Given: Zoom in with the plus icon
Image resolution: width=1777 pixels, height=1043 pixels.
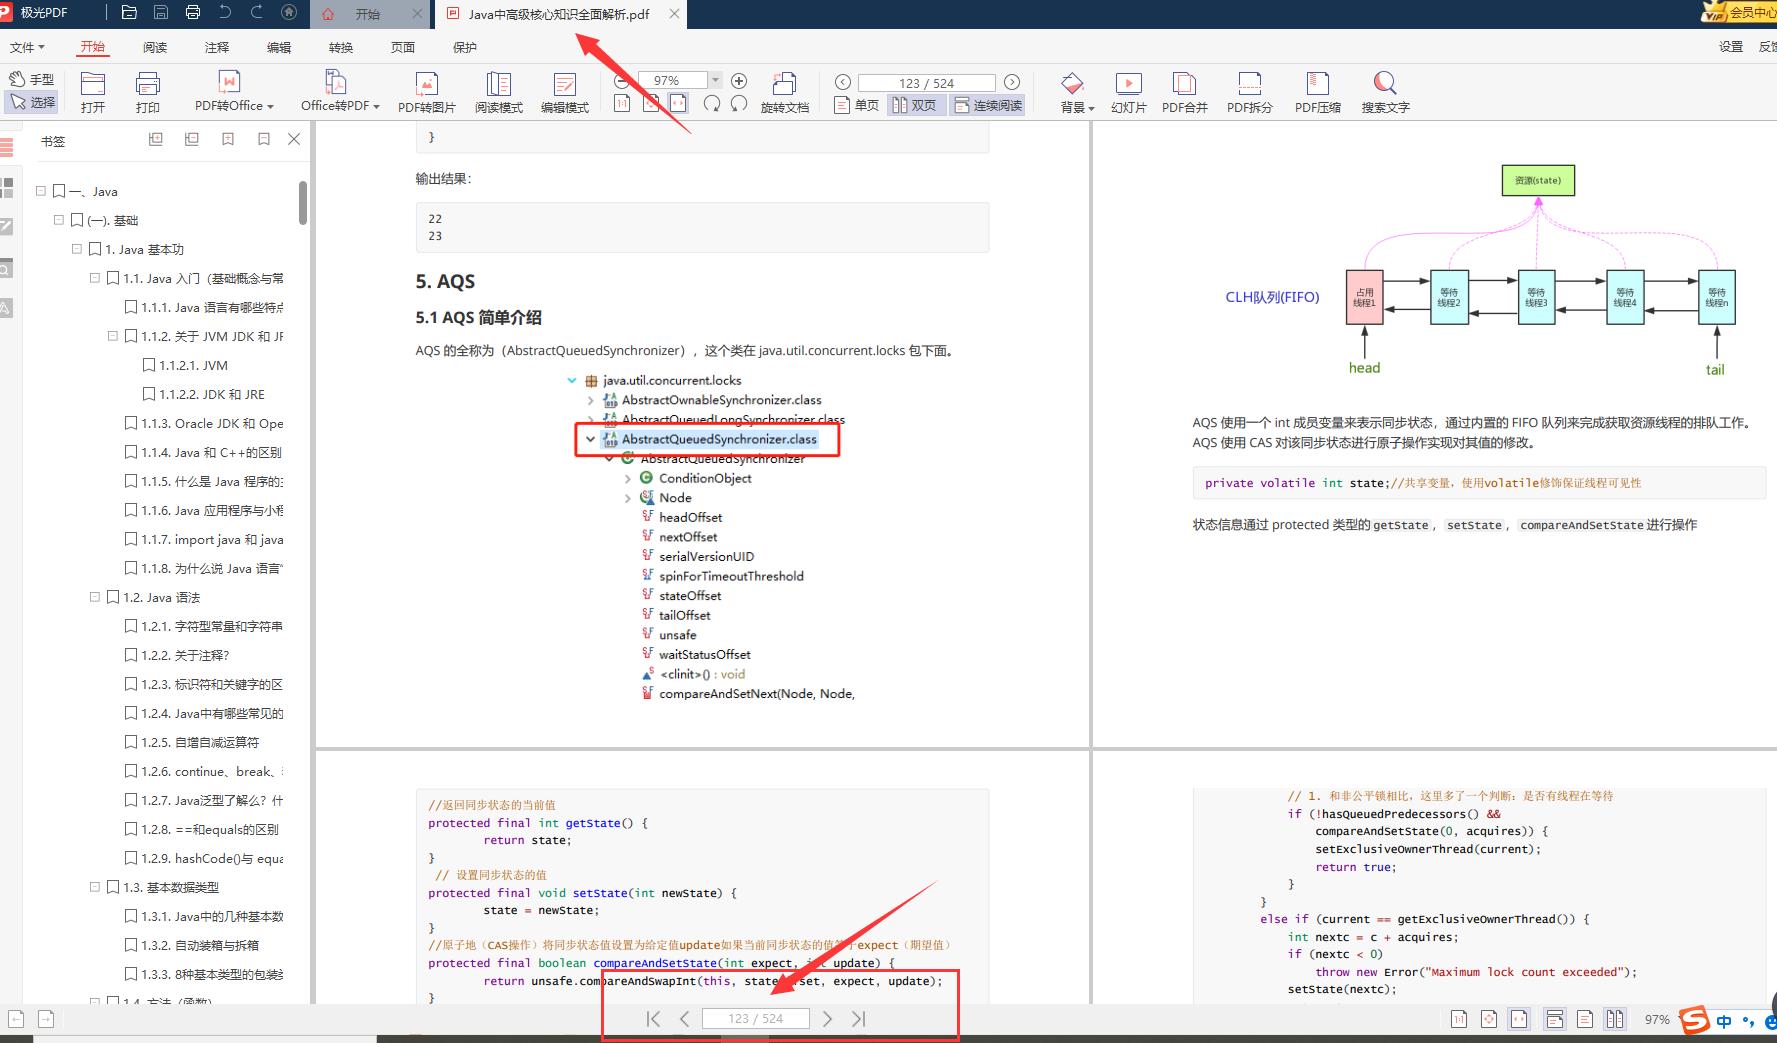Looking at the screenshot, I should click(739, 81).
